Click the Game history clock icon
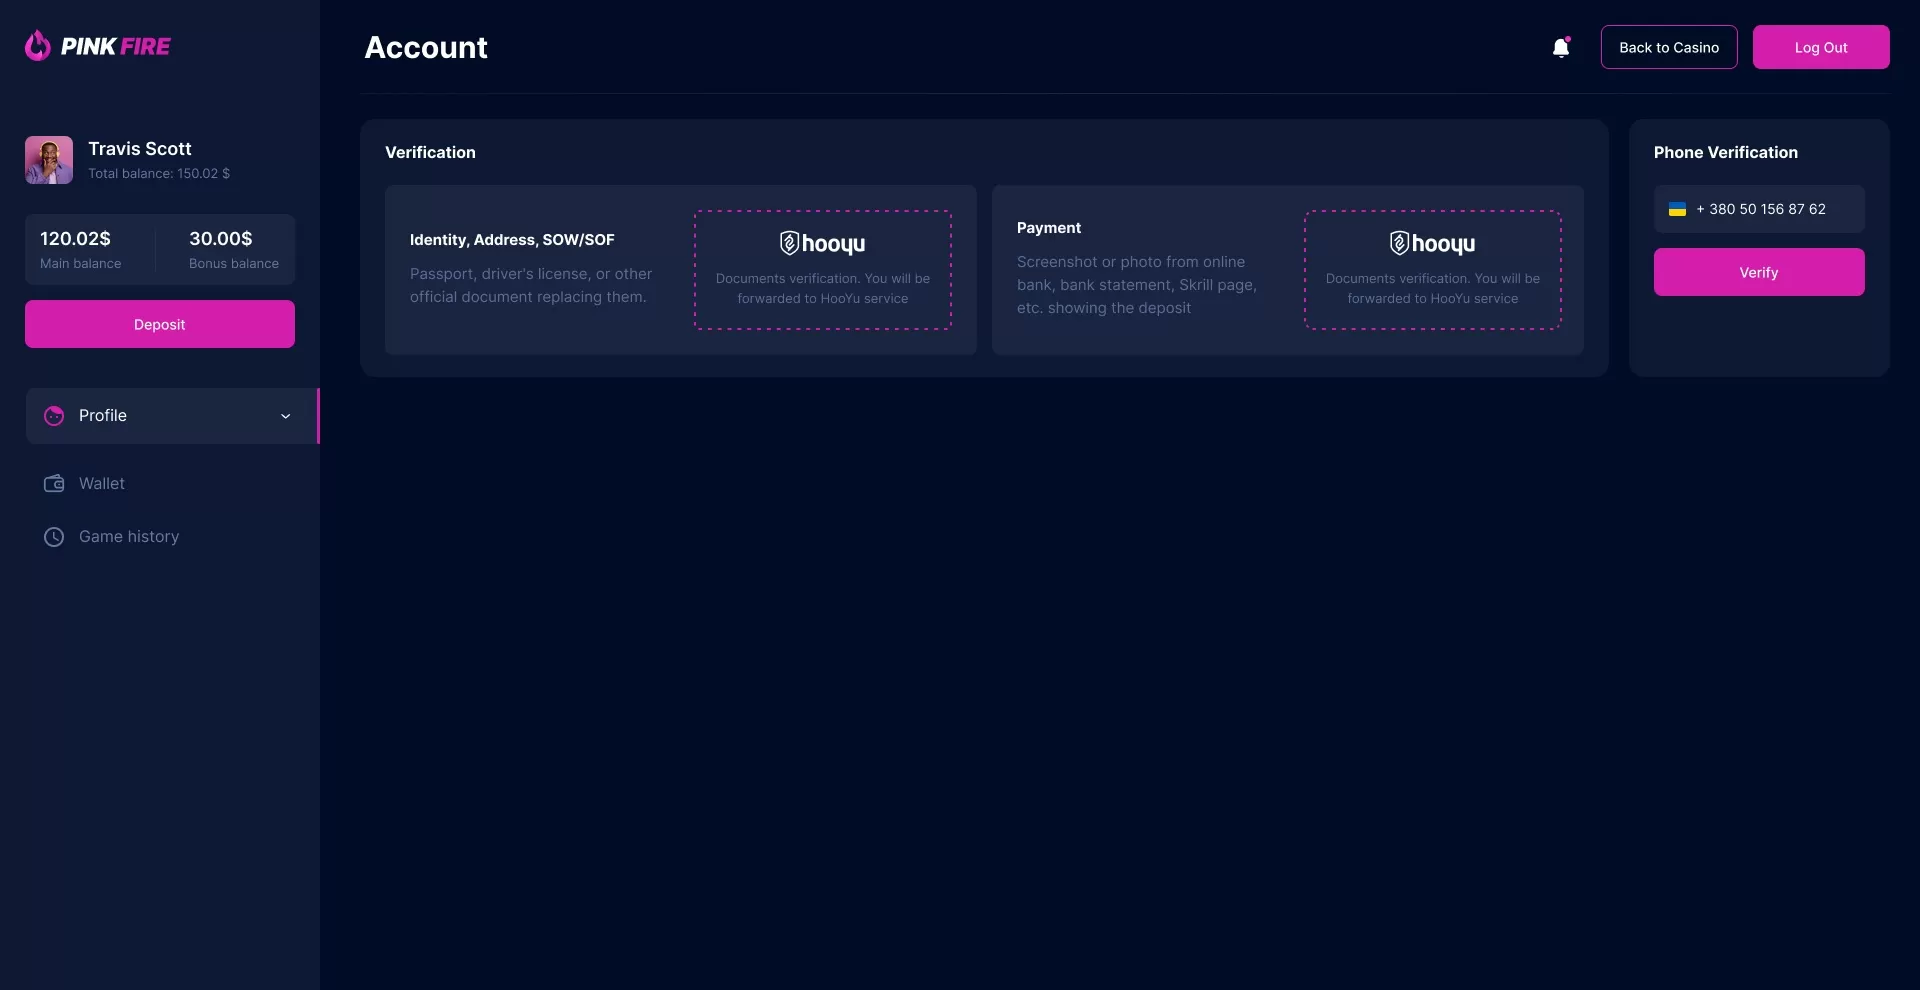Image resolution: width=1920 pixels, height=990 pixels. [54, 537]
